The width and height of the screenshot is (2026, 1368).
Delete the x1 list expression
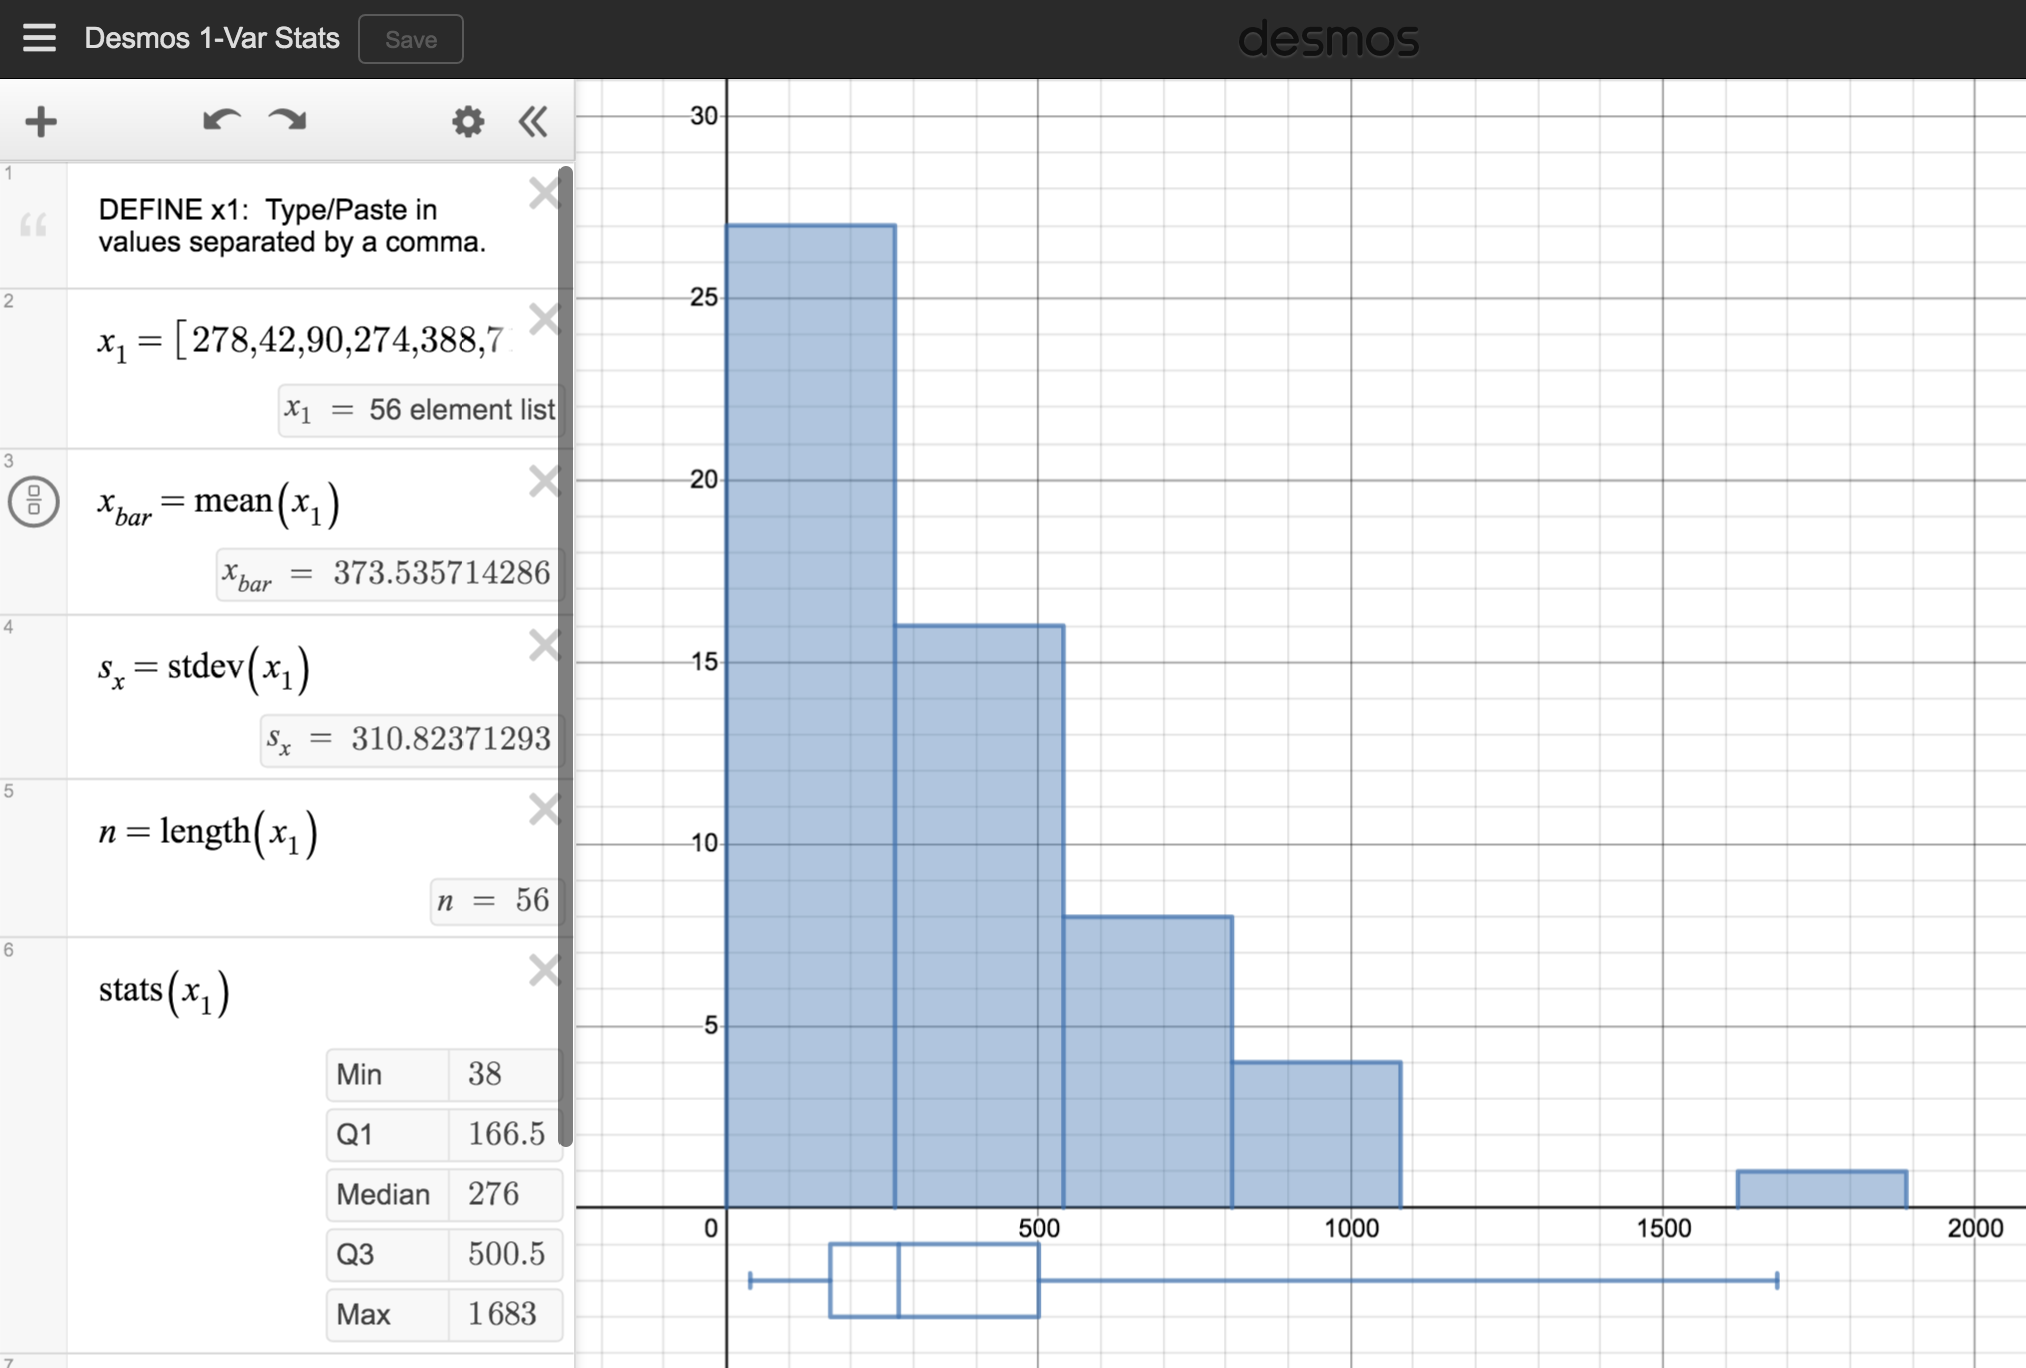tap(545, 320)
